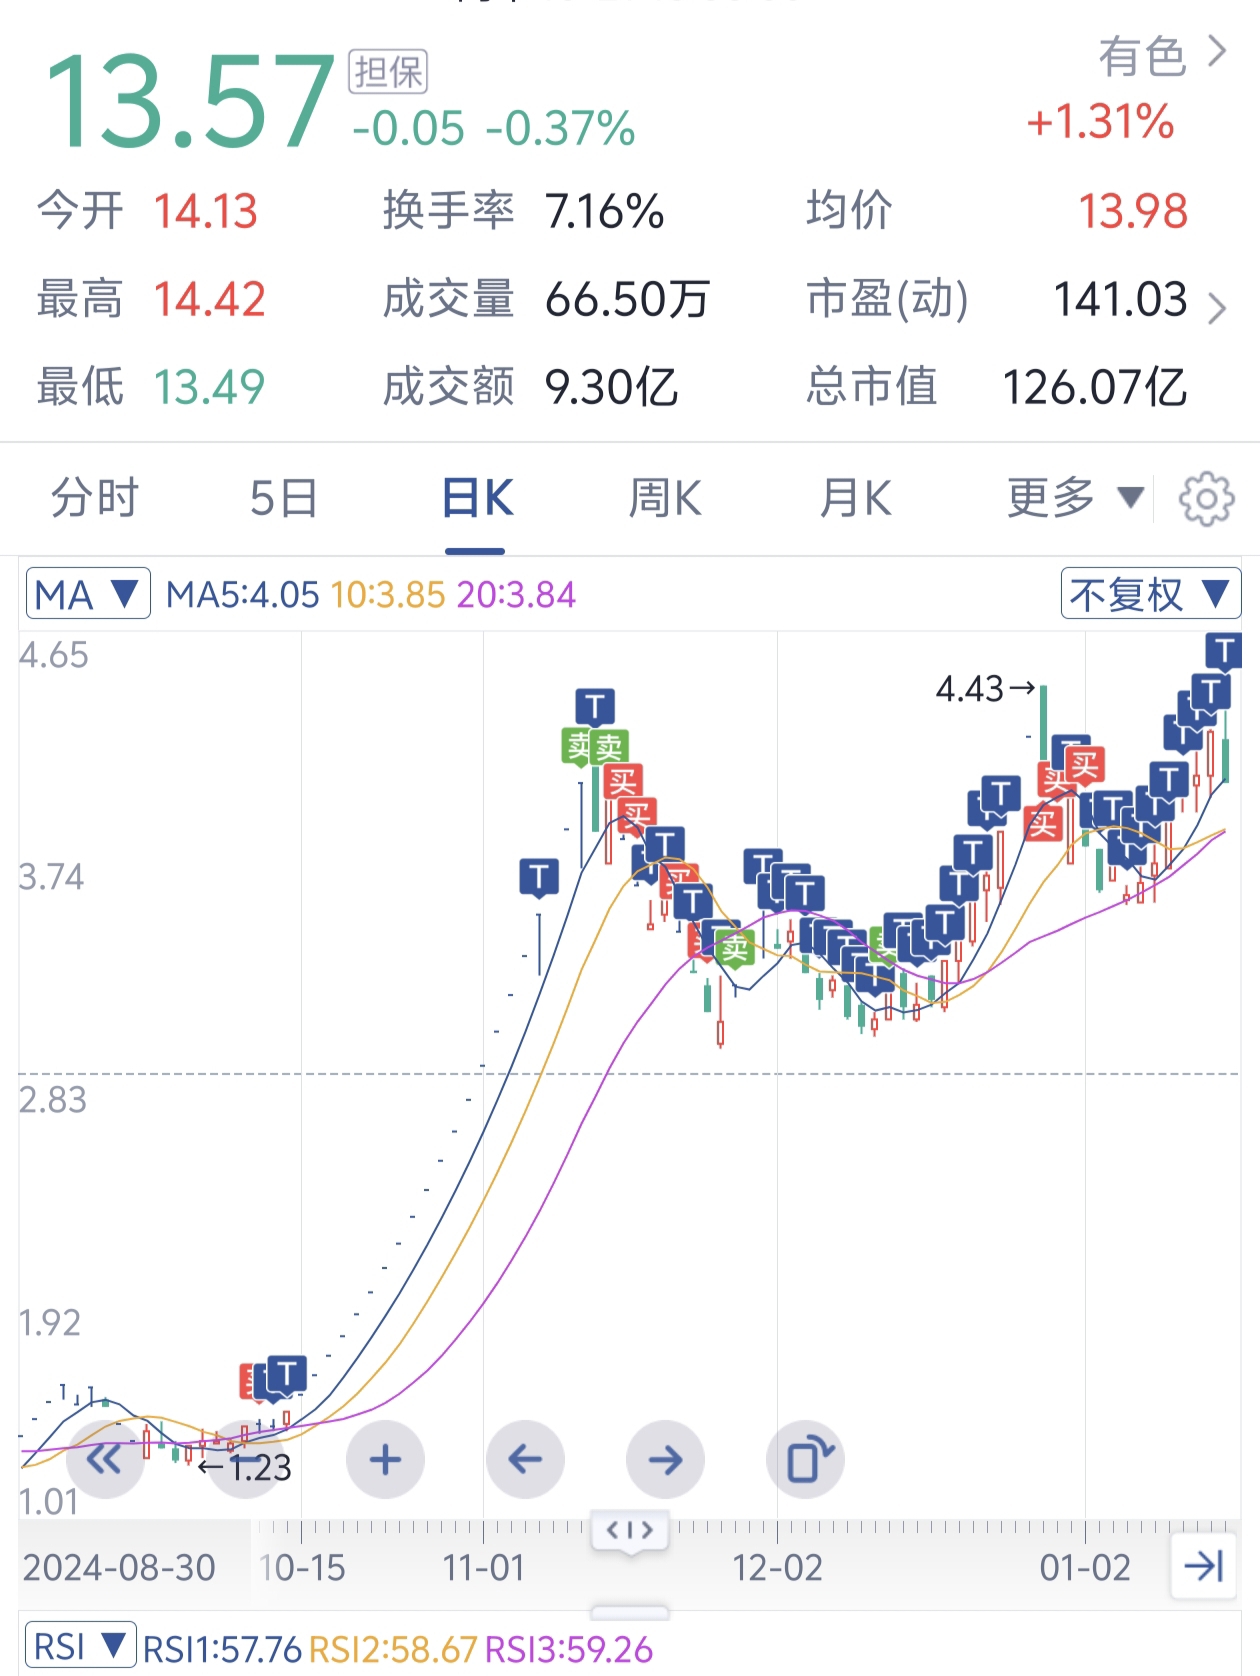Open the MA indicator dropdown
1260x1676 pixels.
point(88,594)
